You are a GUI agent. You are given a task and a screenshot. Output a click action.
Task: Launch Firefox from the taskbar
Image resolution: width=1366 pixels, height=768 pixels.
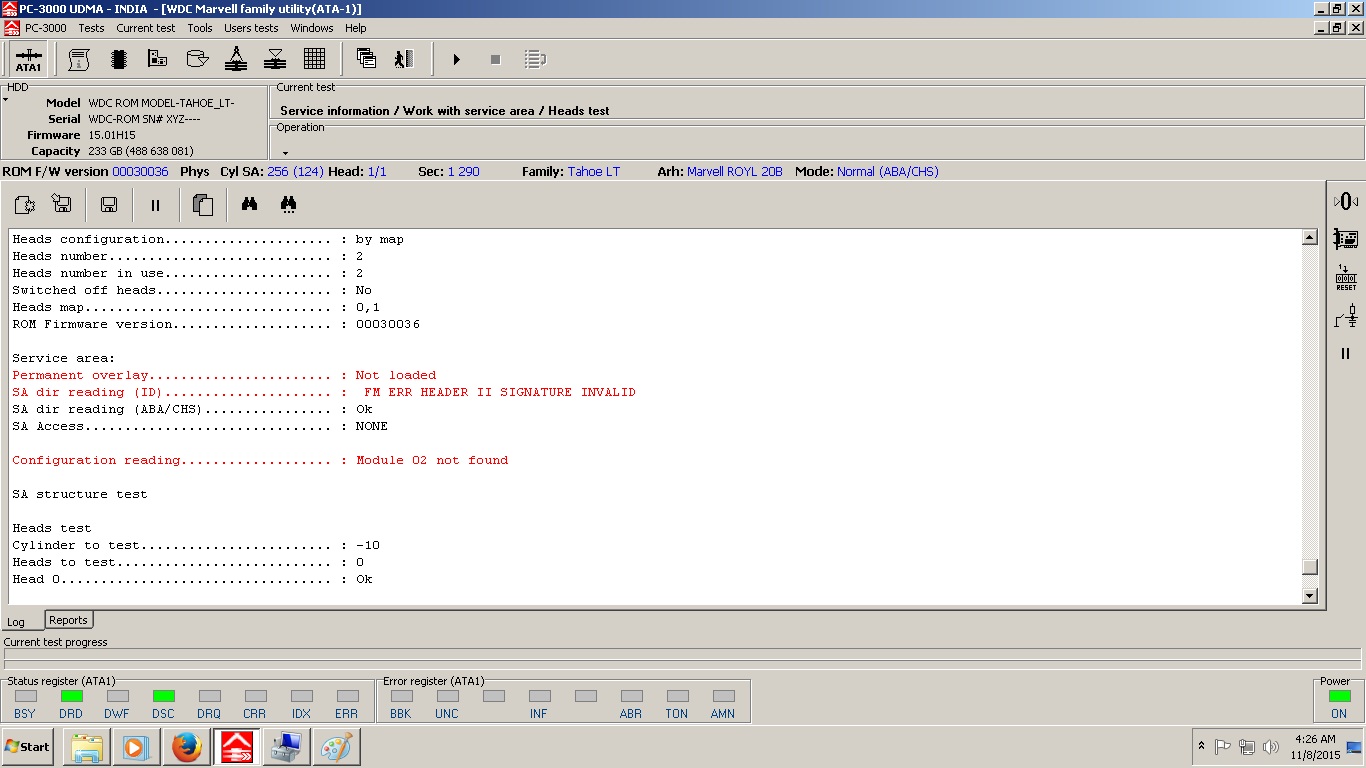[x=187, y=747]
